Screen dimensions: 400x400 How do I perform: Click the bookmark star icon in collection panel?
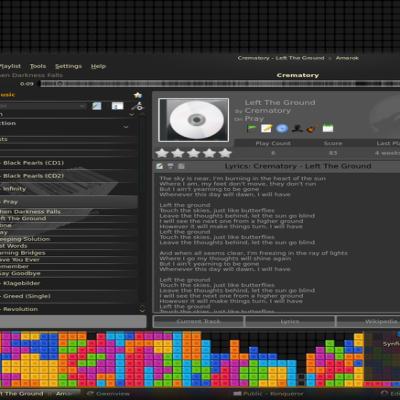pos(138,95)
